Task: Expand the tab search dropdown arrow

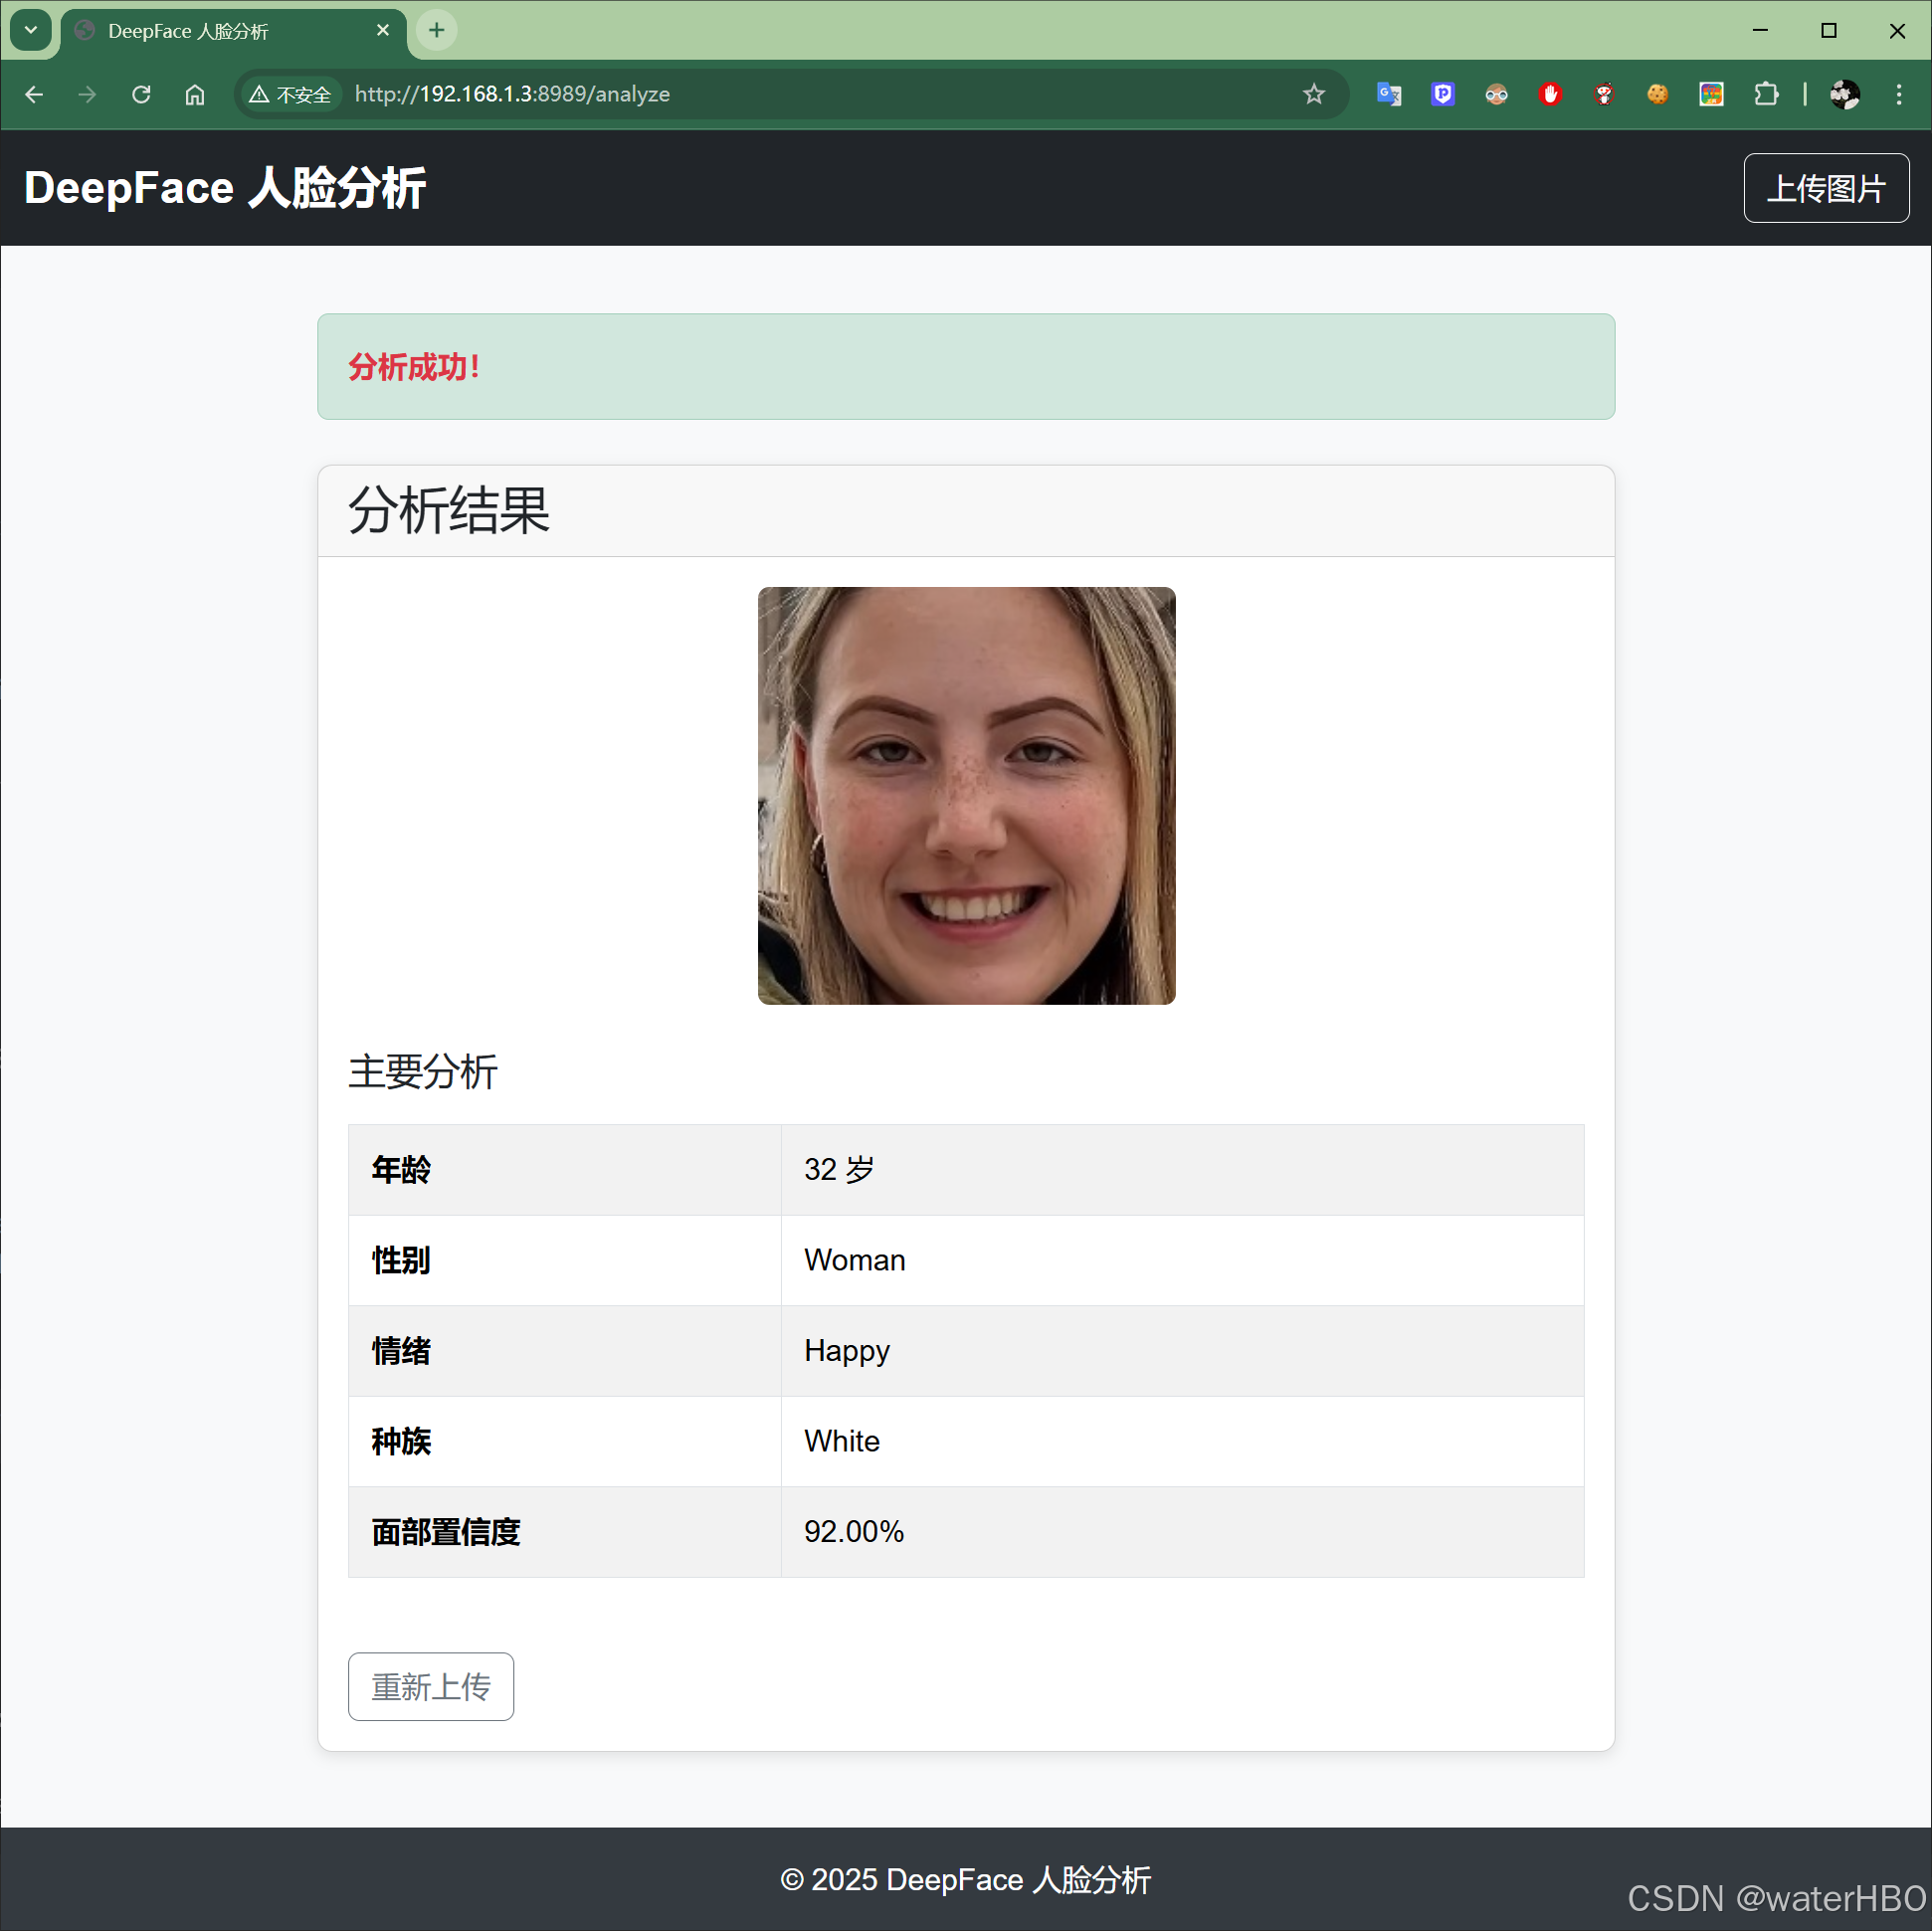Action: tap(31, 30)
